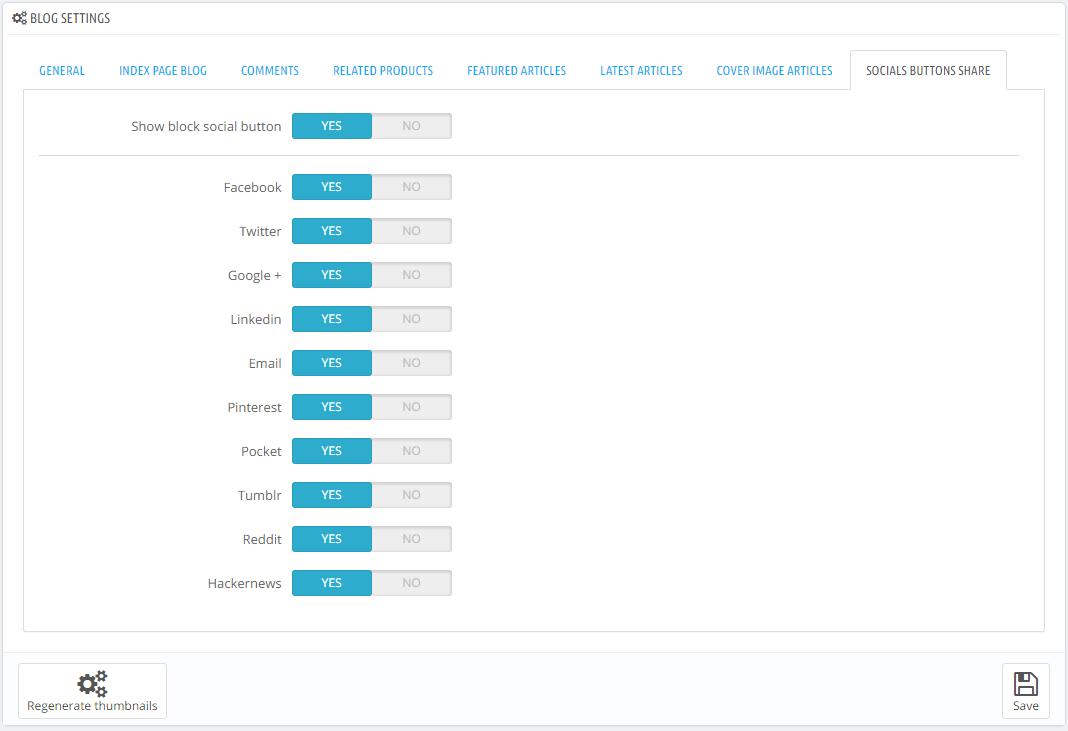Click the Reddit label

coord(262,540)
